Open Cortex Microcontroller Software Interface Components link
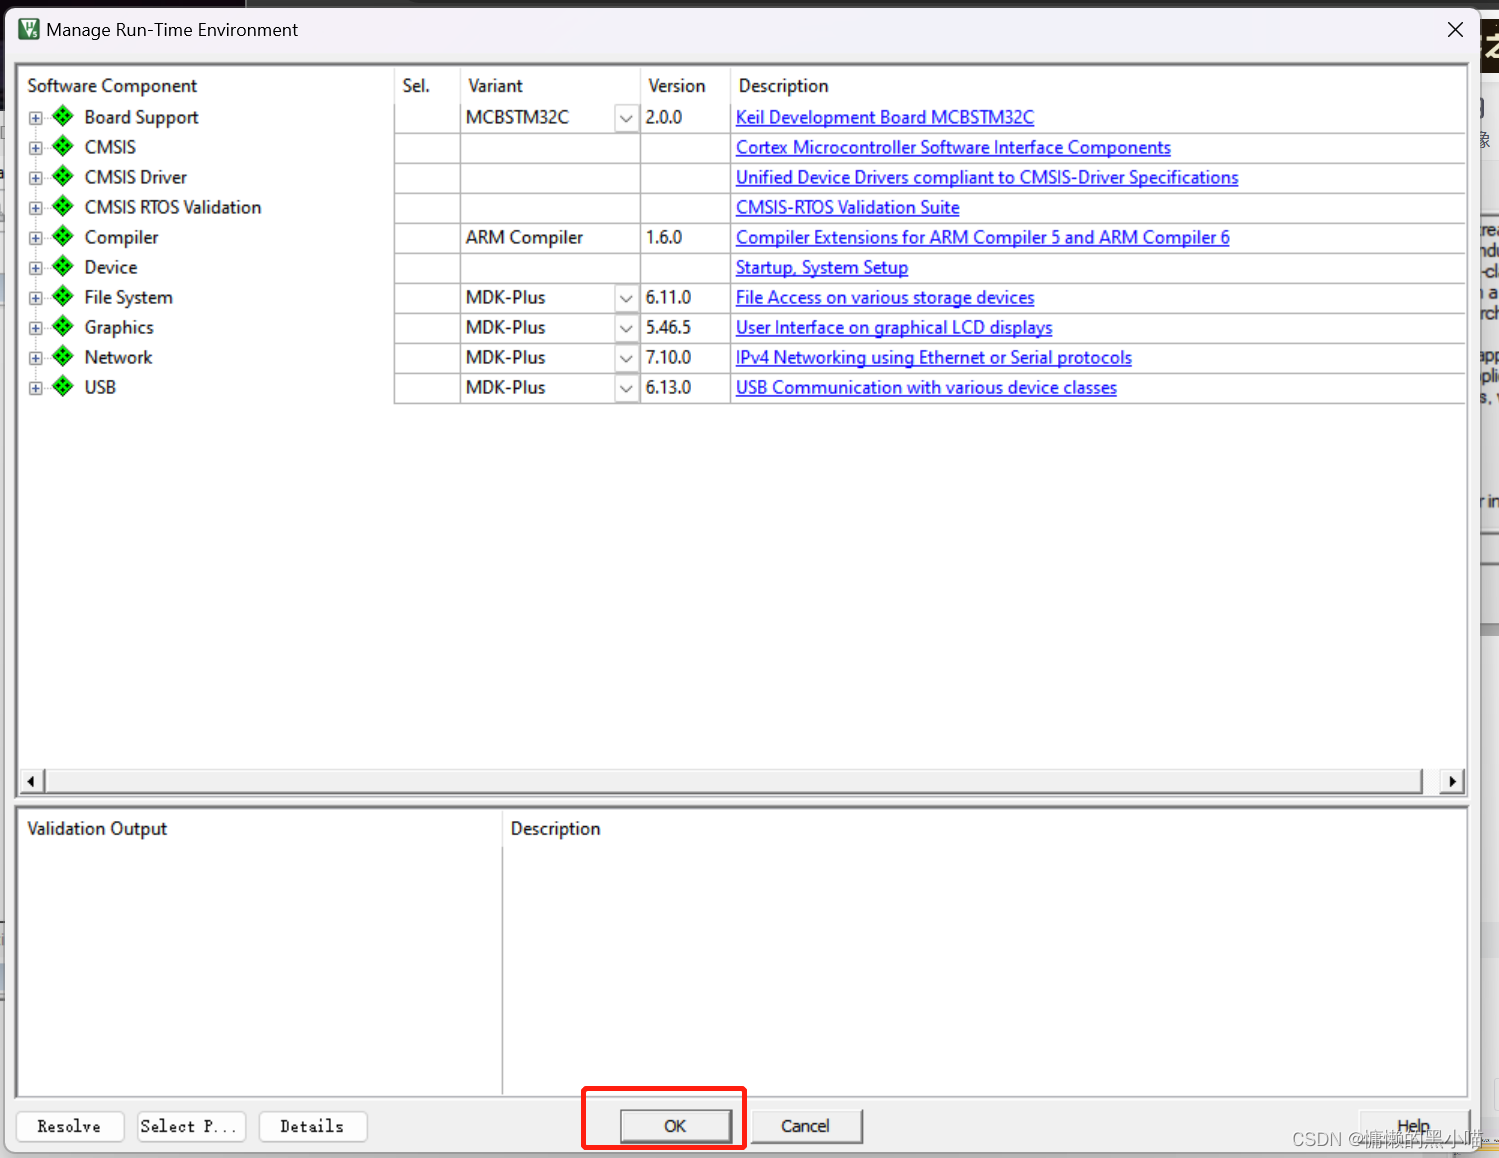Image resolution: width=1499 pixels, height=1158 pixels. pos(953,147)
